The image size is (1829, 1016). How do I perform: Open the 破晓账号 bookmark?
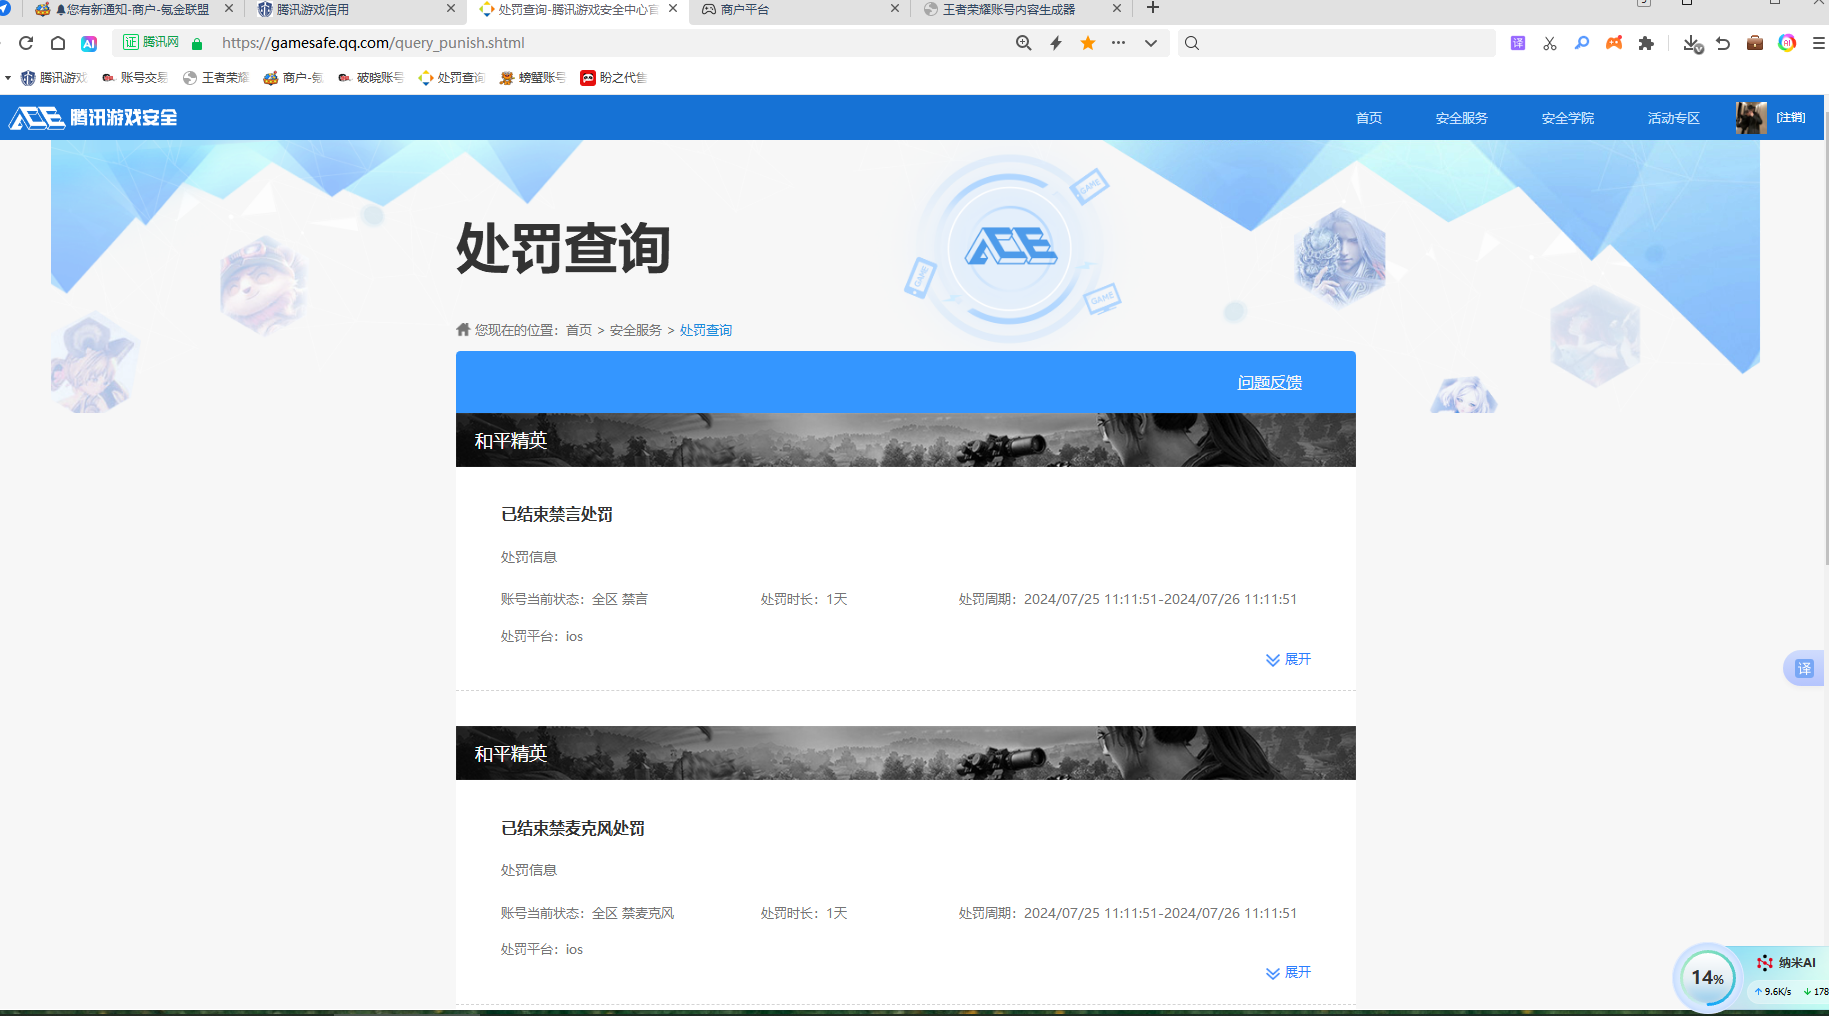[x=371, y=77]
